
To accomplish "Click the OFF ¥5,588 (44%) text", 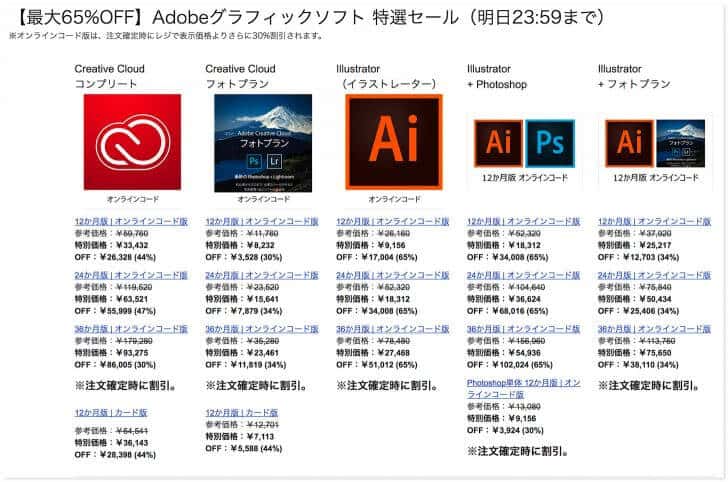I will [244, 449].
